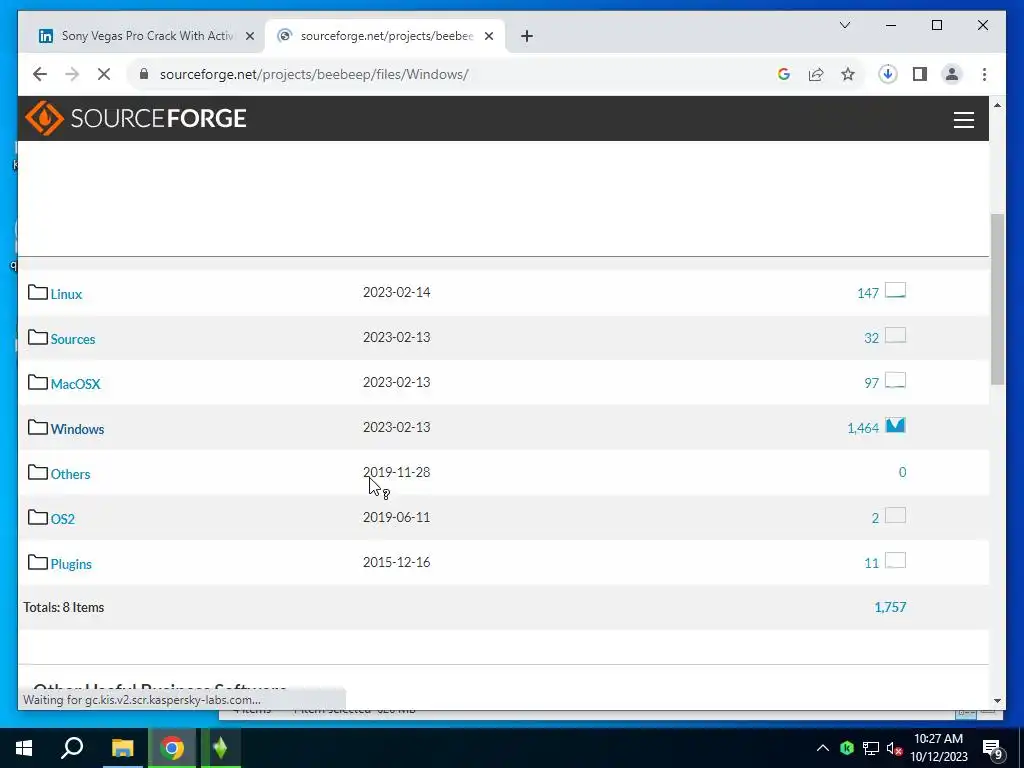This screenshot has height=768, width=1024.
Task: Click the Google icon in address bar
Action: 784,74
